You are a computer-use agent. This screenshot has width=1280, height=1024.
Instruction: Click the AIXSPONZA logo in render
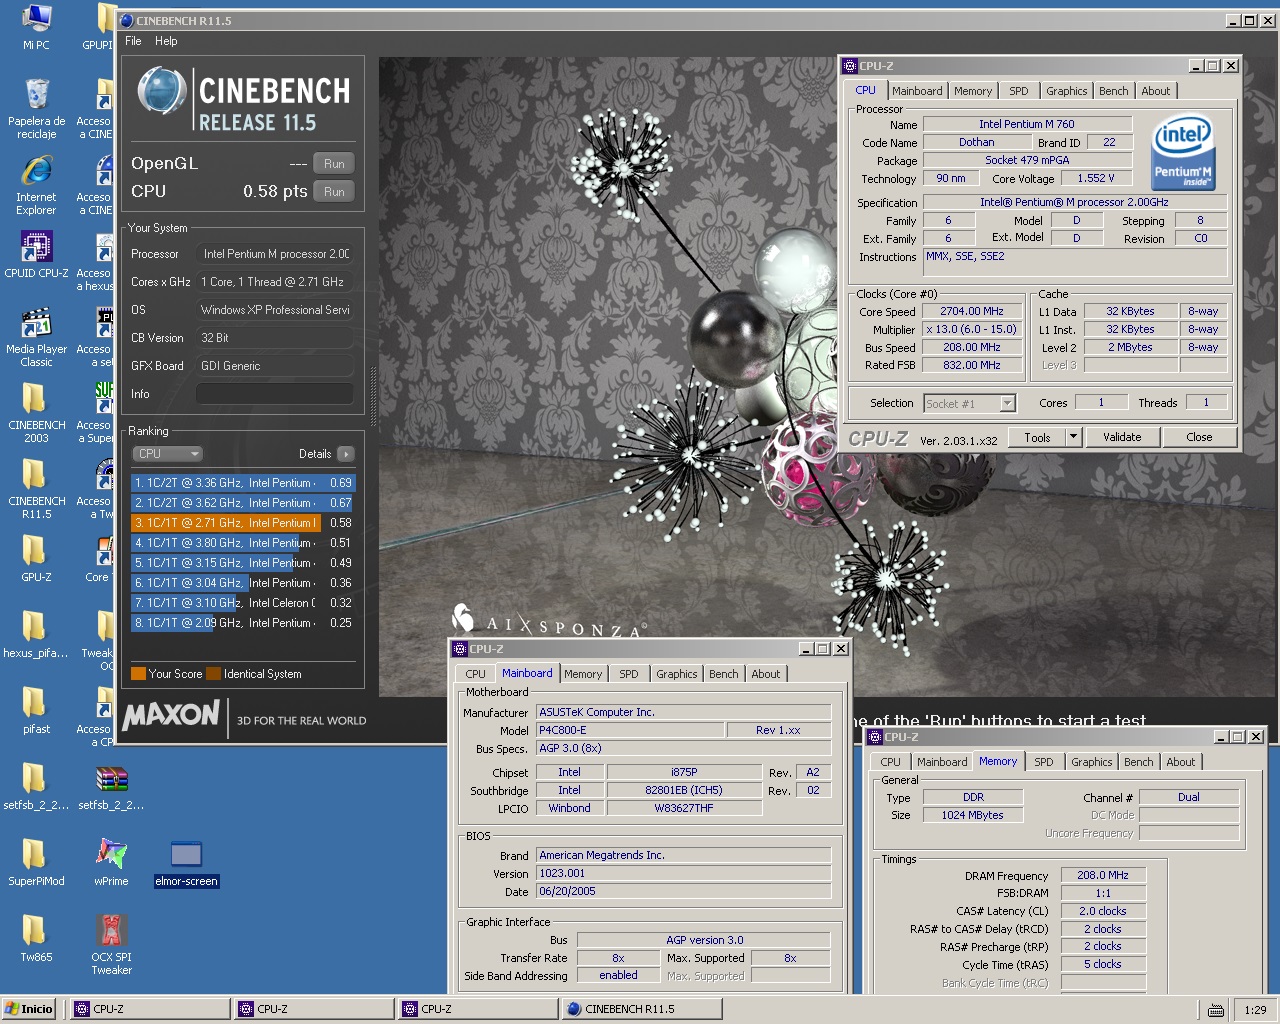pyautogui.click(x=549, y=619)
